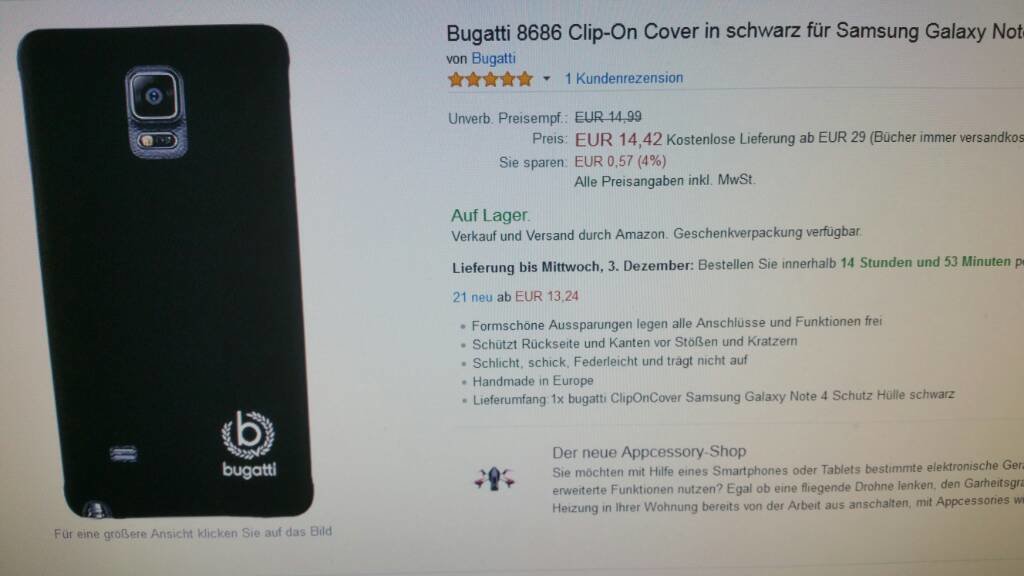Click the five-star rating icons
1024x576 pixels.
(x=490, y=80)
